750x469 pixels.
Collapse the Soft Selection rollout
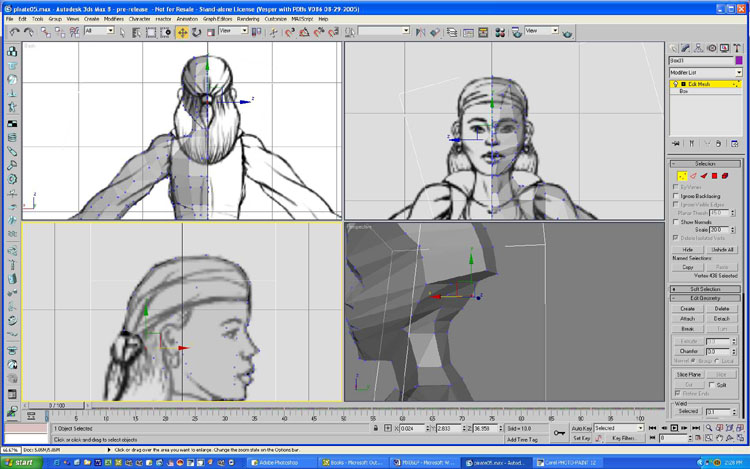(x=706, y=288)
